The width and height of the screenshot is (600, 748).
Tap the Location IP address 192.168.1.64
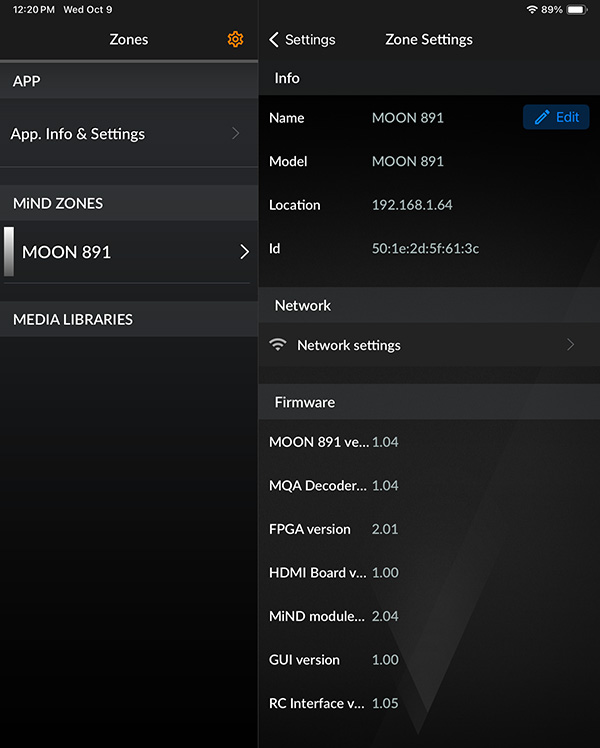click(412, 205)
